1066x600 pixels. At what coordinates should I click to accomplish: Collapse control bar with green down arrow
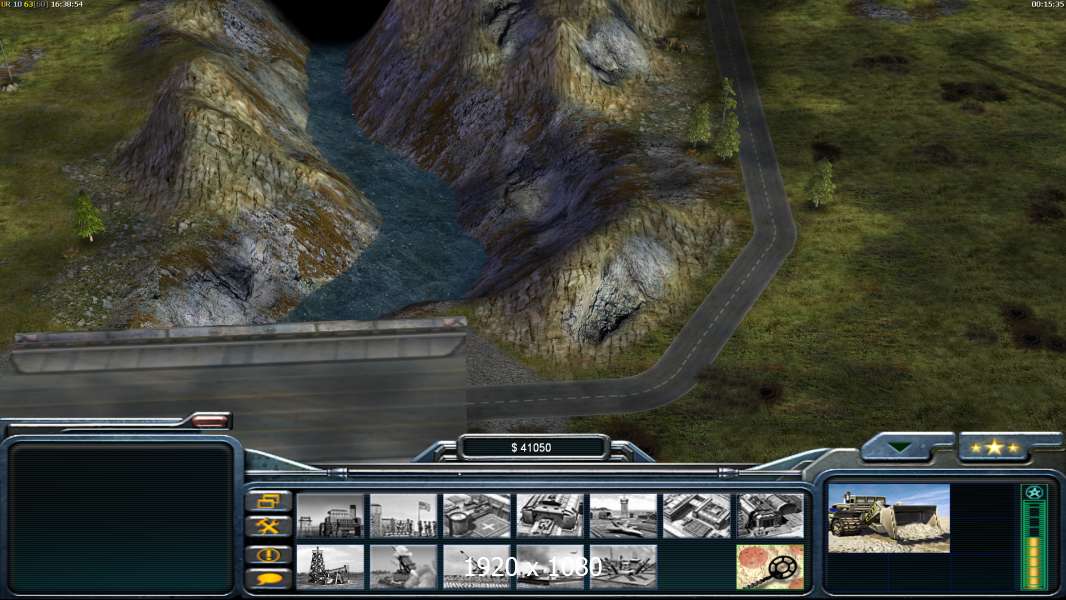pos(901,447)
